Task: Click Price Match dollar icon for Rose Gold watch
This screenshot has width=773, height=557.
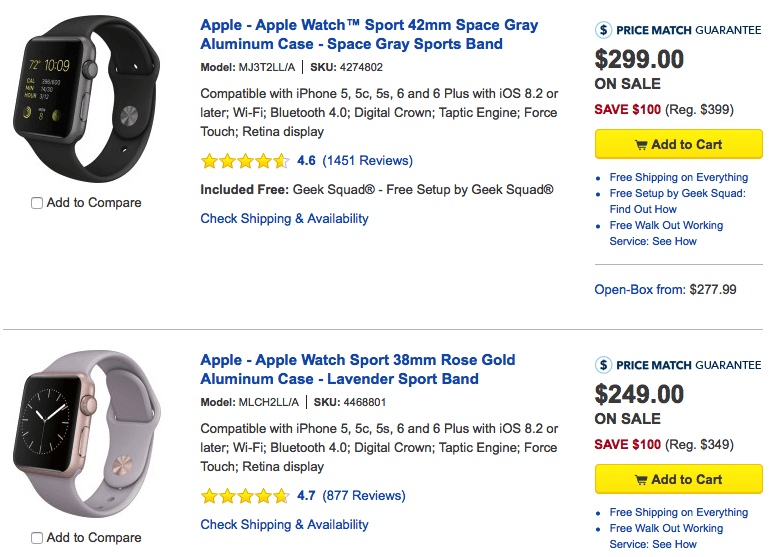Action: click(x=603, y=365)
